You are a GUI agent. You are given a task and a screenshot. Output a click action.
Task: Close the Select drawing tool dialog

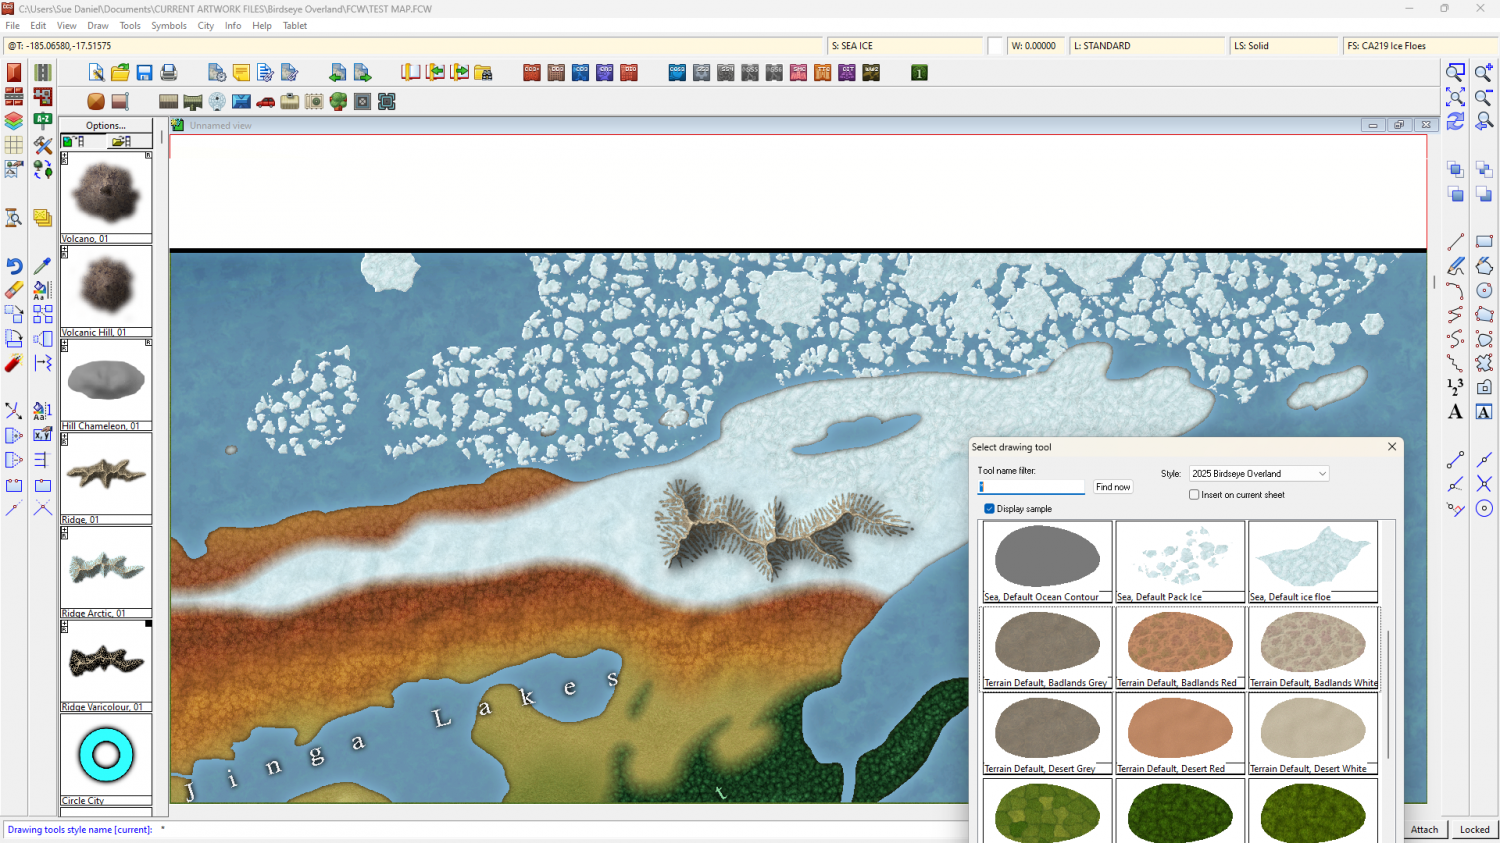[x=1392, y=447]
